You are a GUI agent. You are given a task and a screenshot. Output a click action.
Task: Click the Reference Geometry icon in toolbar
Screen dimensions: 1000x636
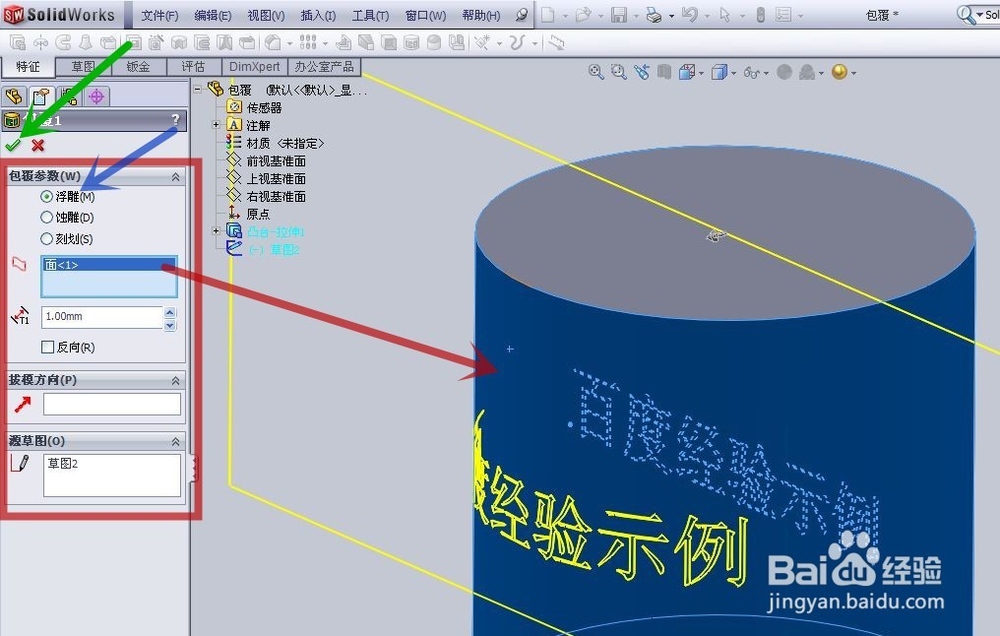point(483,43)
